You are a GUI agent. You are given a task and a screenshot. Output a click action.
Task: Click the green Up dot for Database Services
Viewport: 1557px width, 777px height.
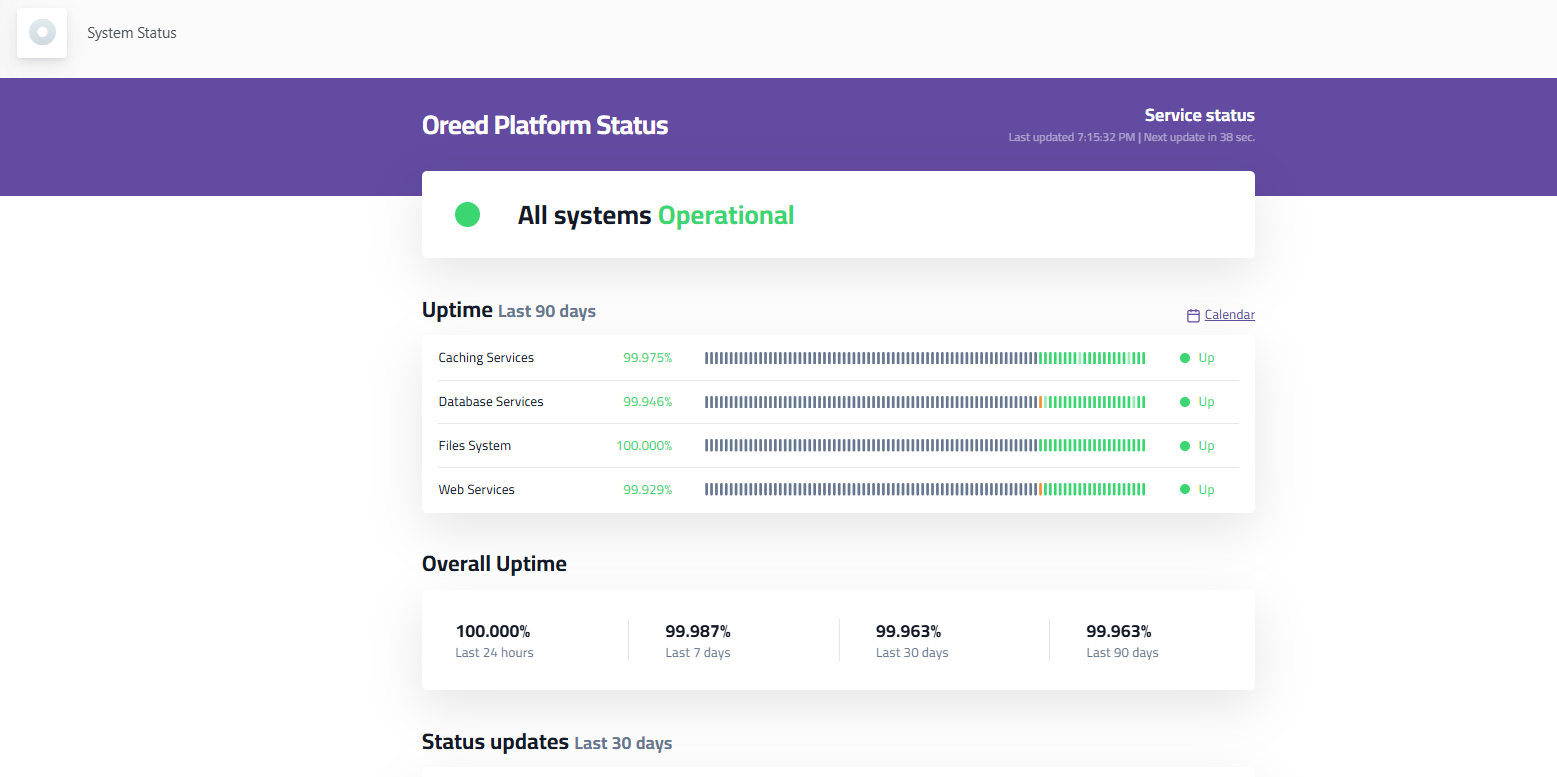[1185, 402]
